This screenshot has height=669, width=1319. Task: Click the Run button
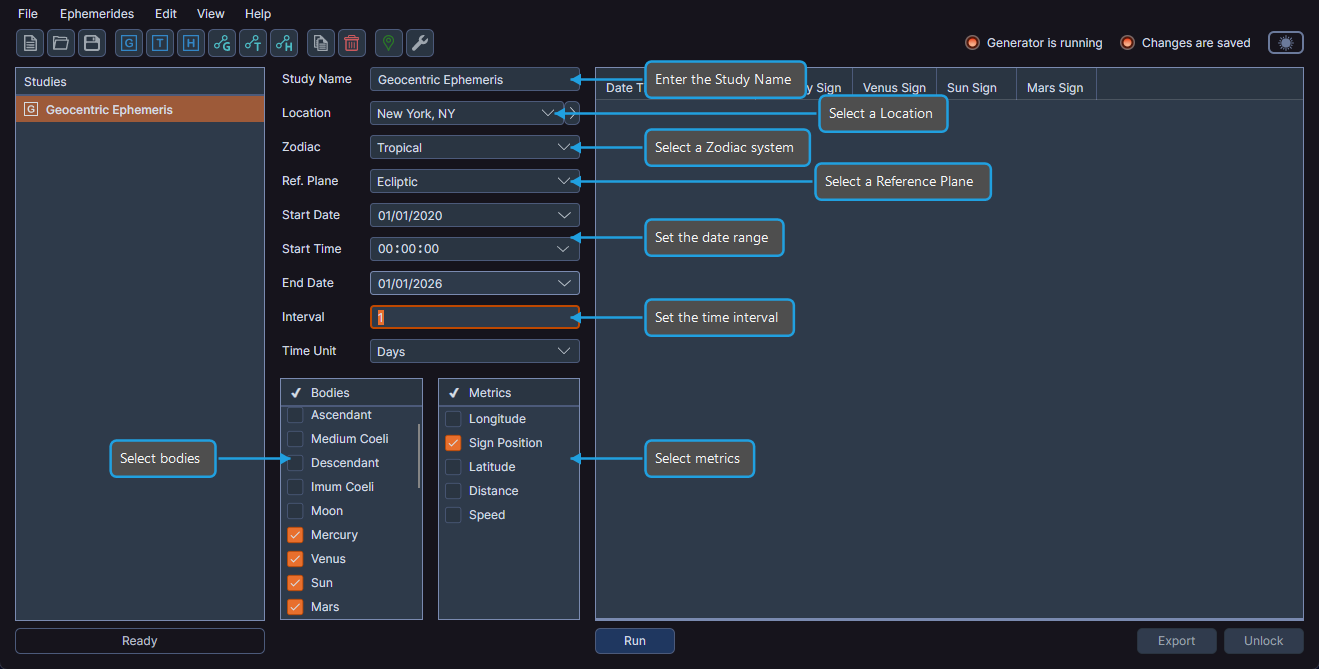[634, 640]
